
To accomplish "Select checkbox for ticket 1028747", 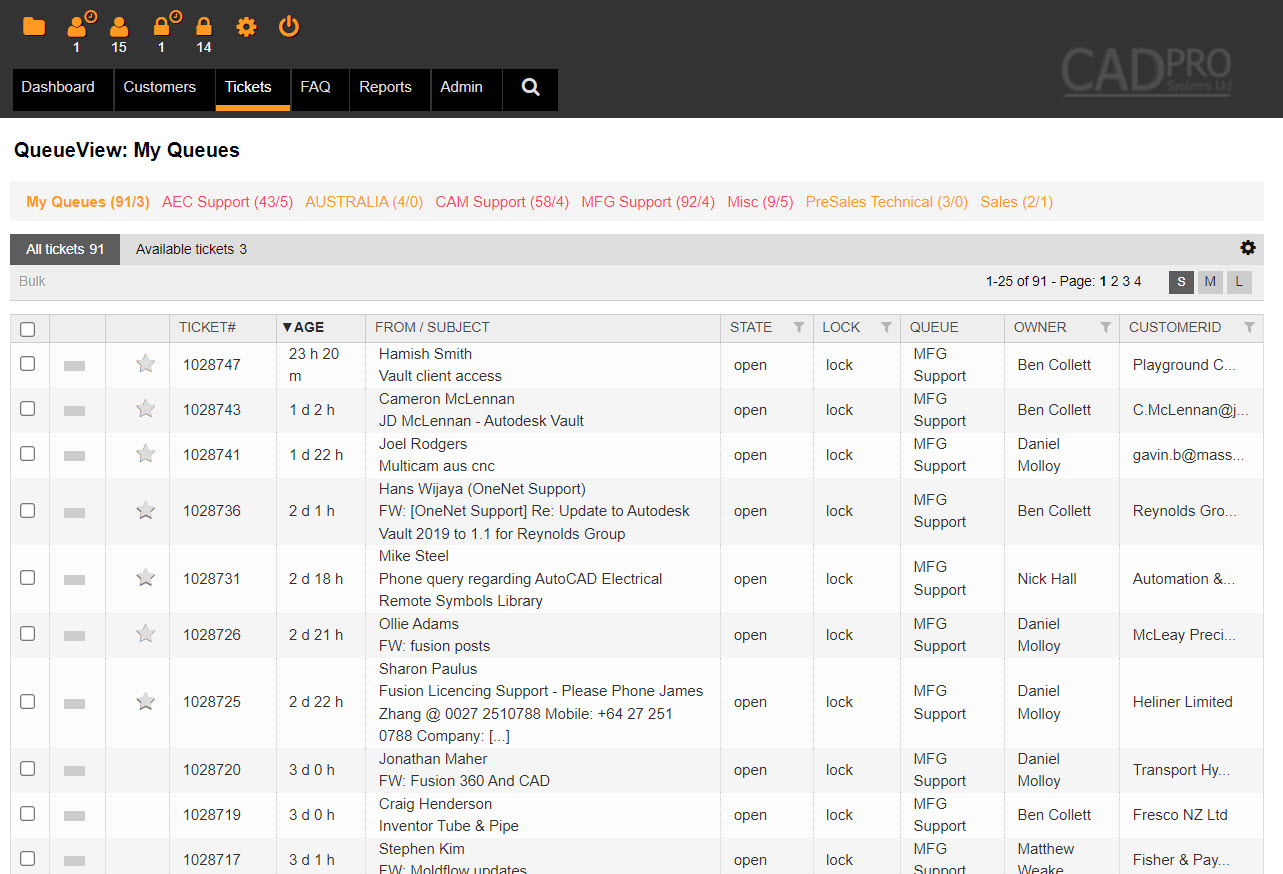I will 28,364.
